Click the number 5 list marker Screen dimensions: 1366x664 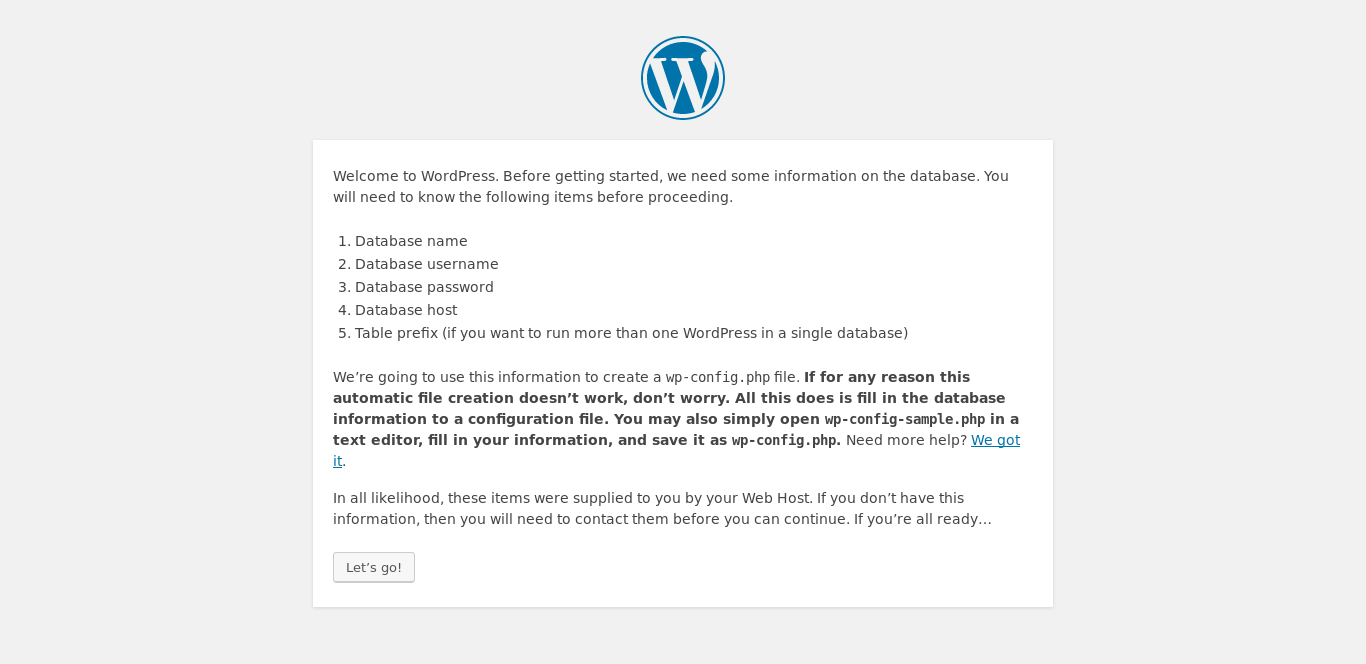[344, 333]
